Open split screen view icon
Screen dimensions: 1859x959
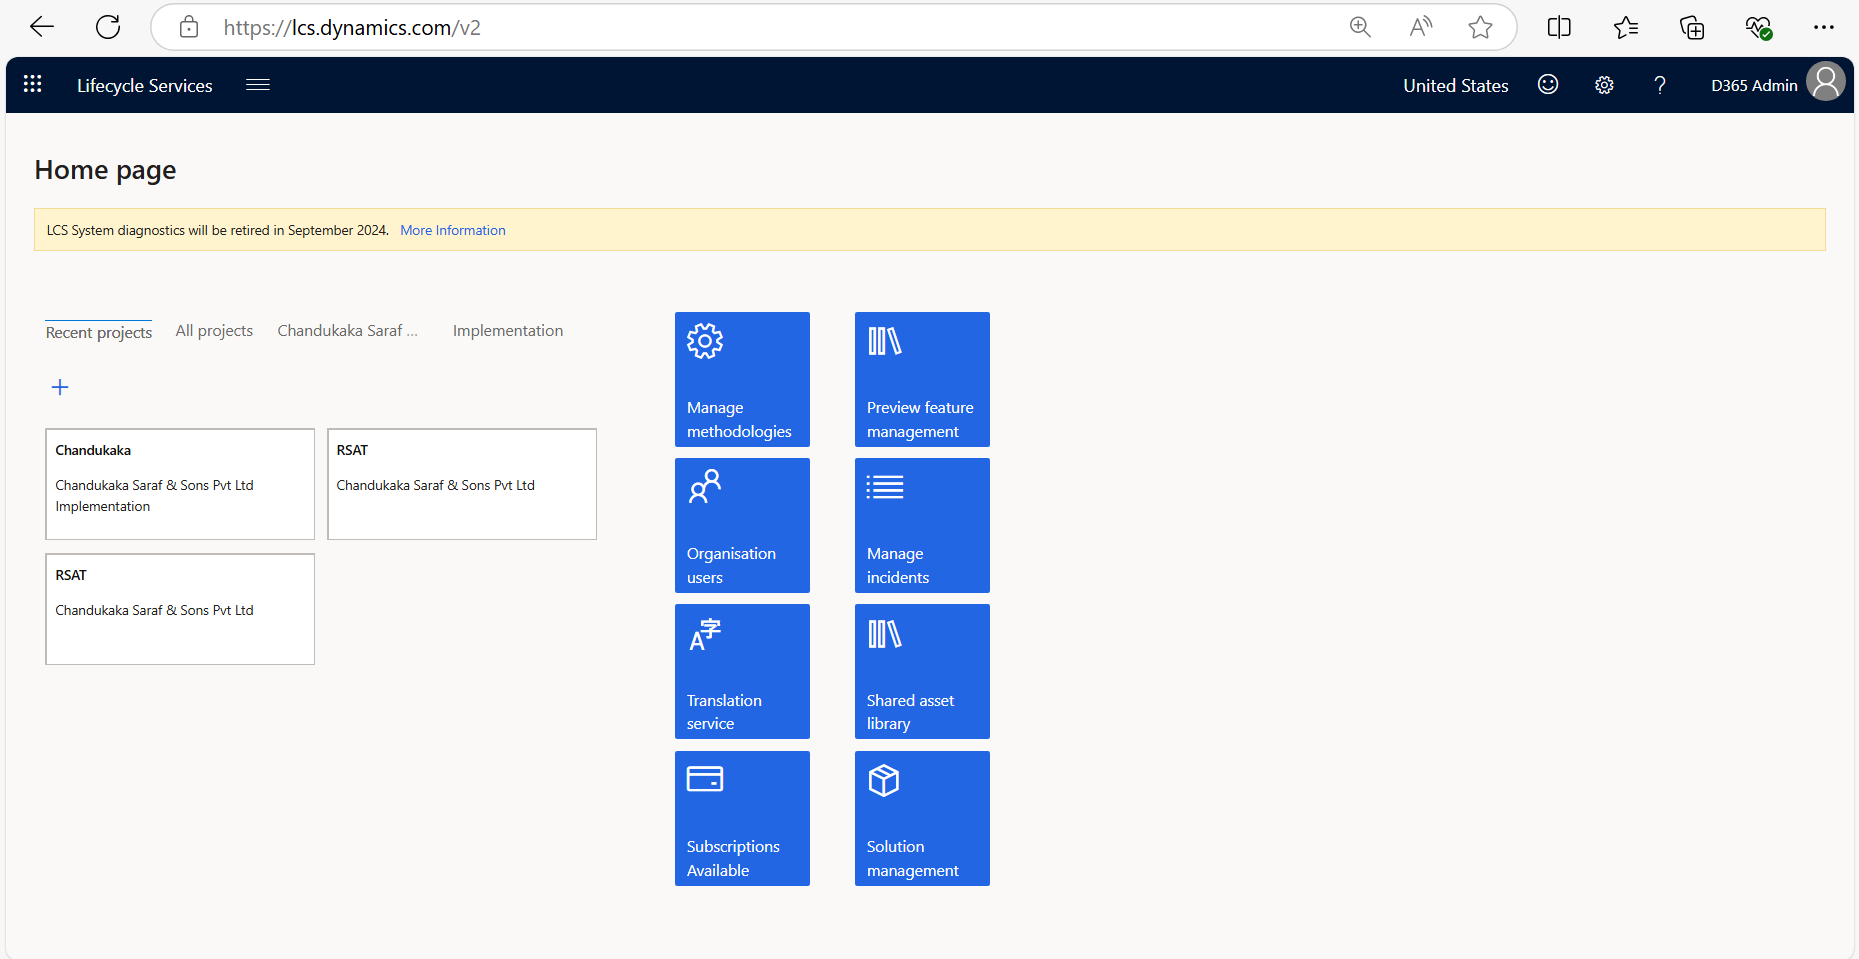tap(1559, 27)
